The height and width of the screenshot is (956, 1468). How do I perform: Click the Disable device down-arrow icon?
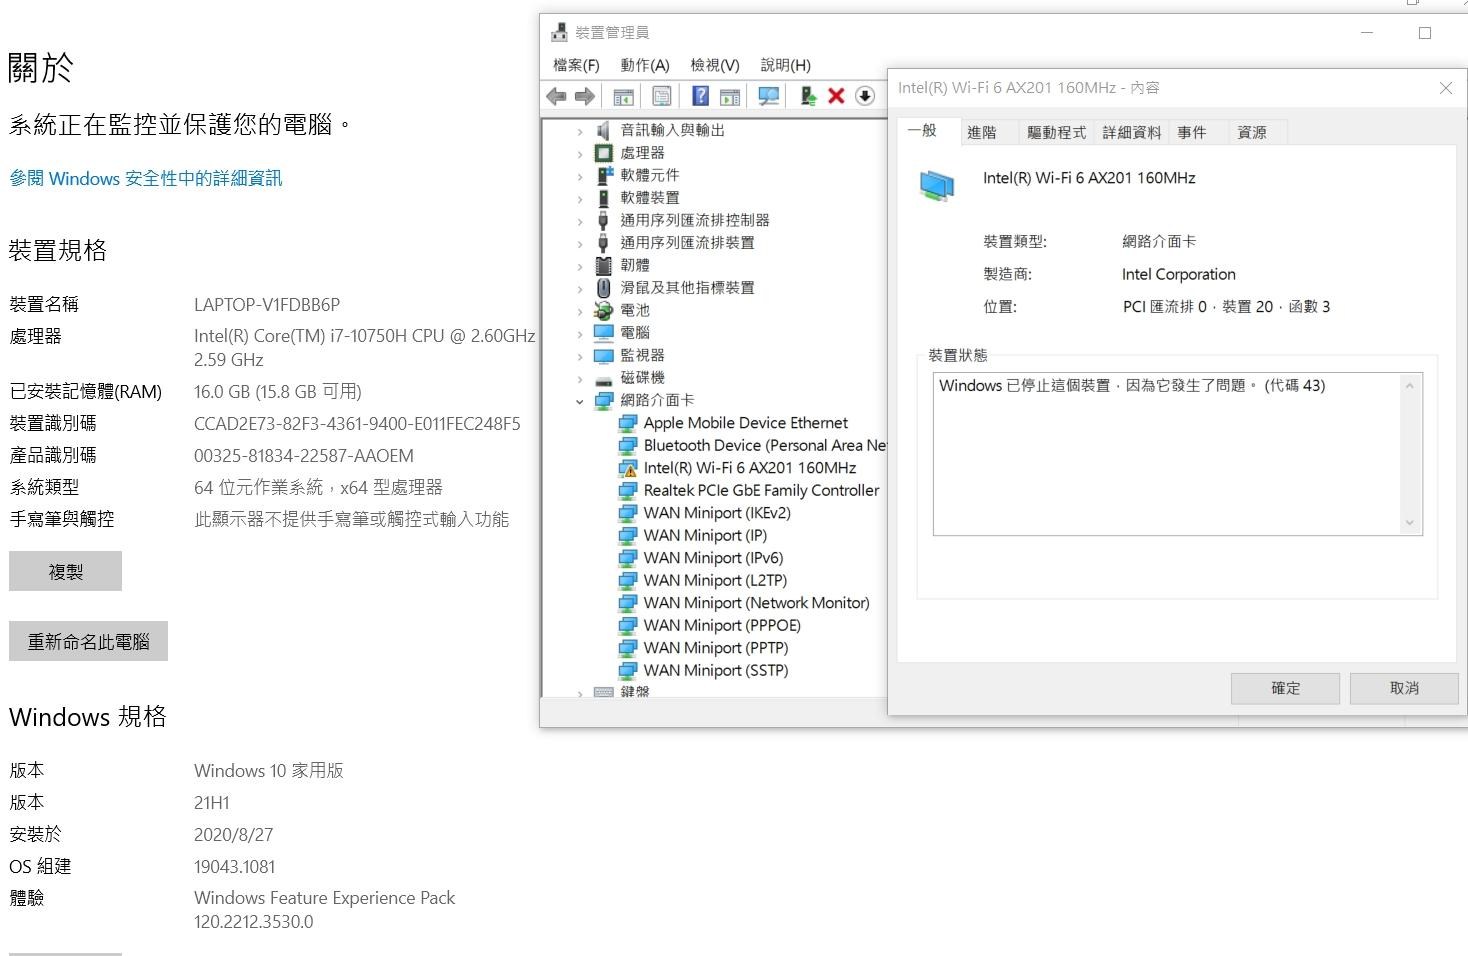pos(862,95)
